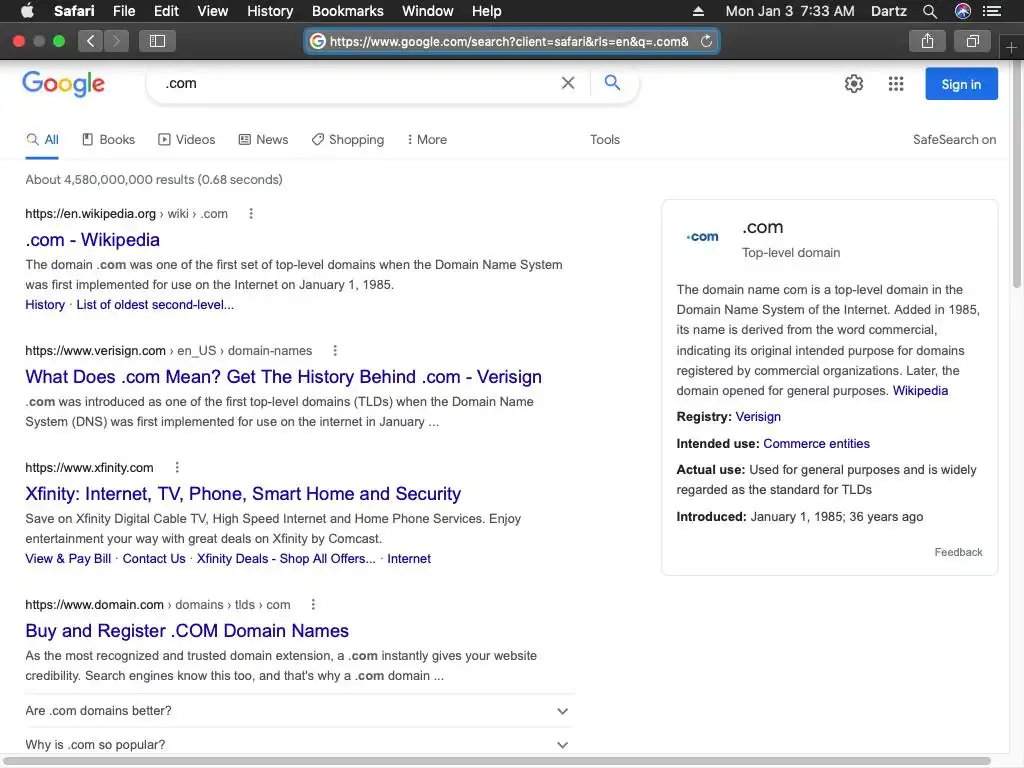The width and height of the screenshot is (1024, 768).
Task: Follow the History sitelink under Wikipedia
Action: [45, 304]
